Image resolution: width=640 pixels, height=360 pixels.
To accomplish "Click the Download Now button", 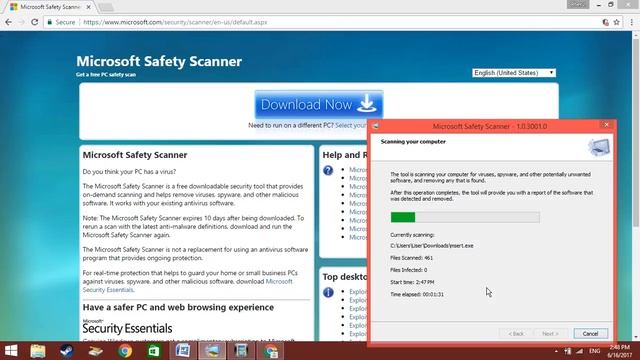I will coord(319,104).
